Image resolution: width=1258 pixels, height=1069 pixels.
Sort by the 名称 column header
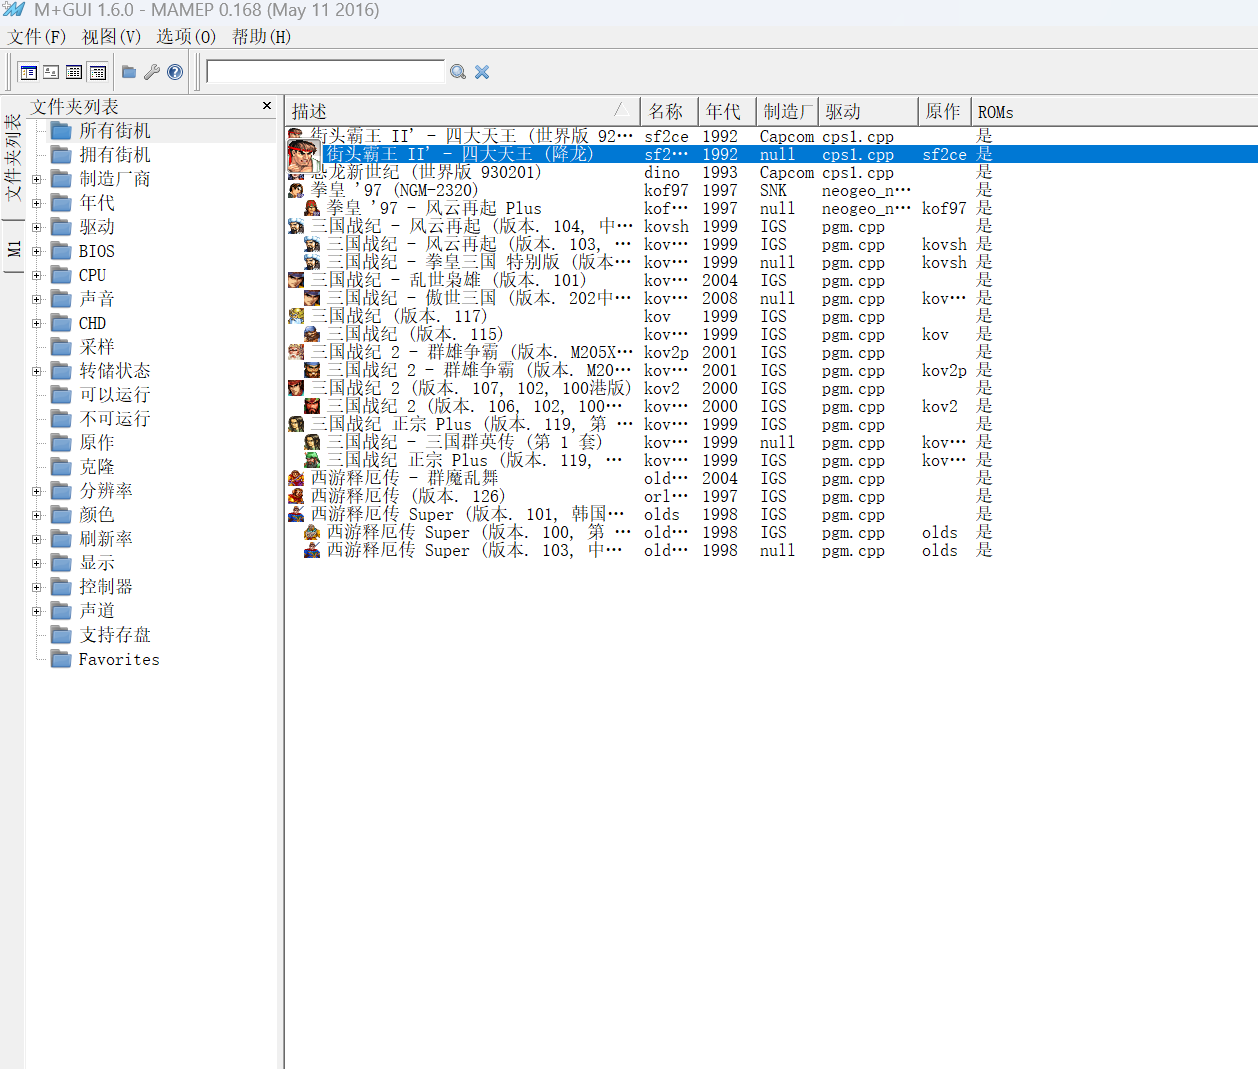(668, 111)
